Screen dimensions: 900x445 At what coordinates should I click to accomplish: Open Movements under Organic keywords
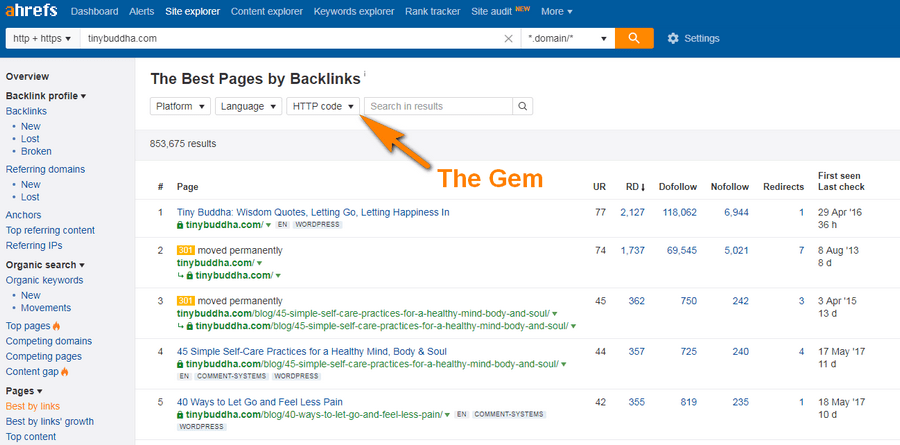point(46,307)
